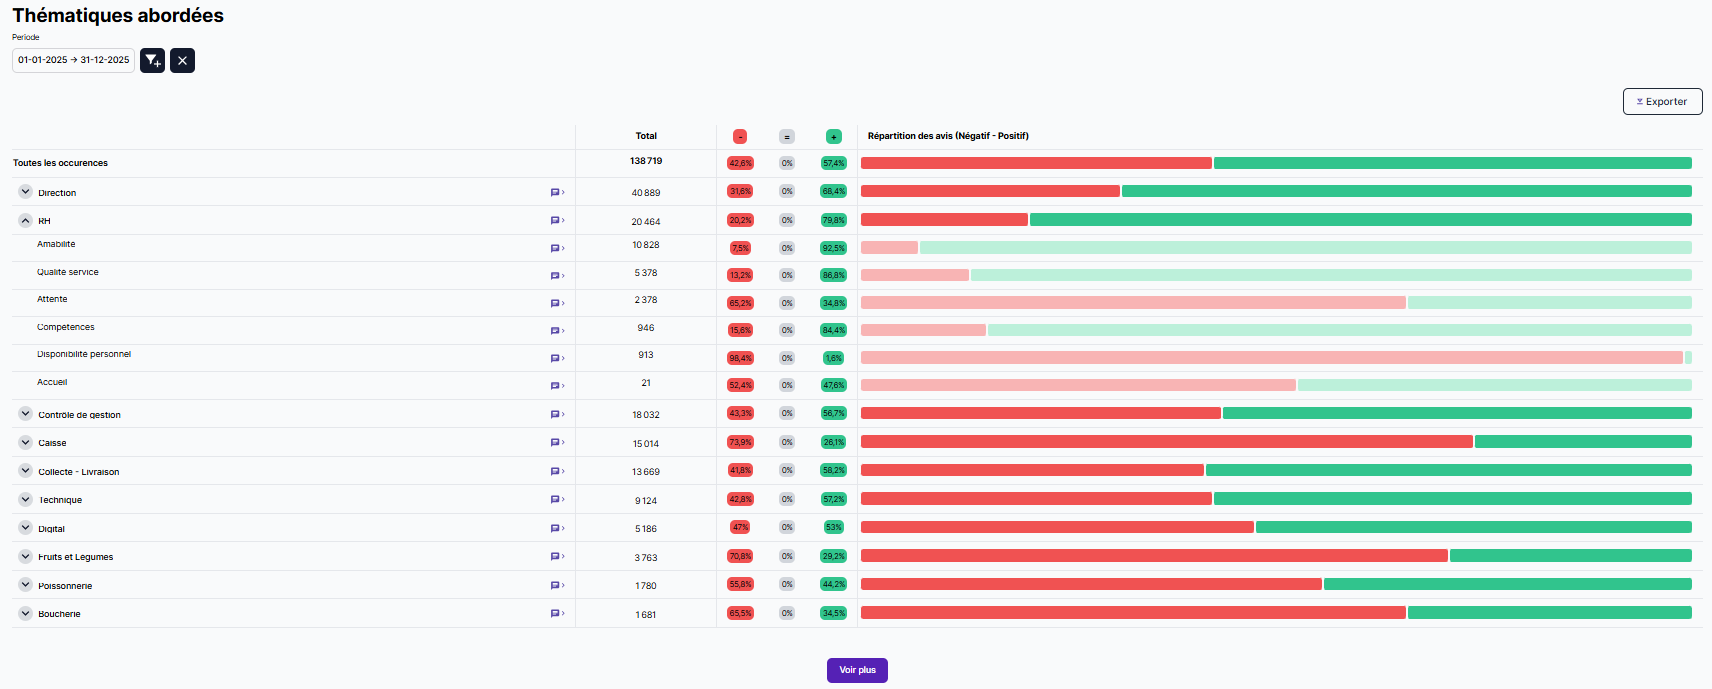
Task: View comments for the Attente row
Action: [556, 303]
